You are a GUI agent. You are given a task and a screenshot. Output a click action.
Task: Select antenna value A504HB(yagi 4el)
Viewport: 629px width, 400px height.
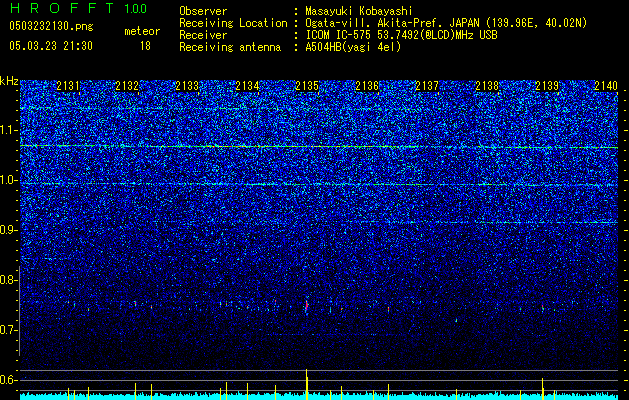tap(353, 47)
